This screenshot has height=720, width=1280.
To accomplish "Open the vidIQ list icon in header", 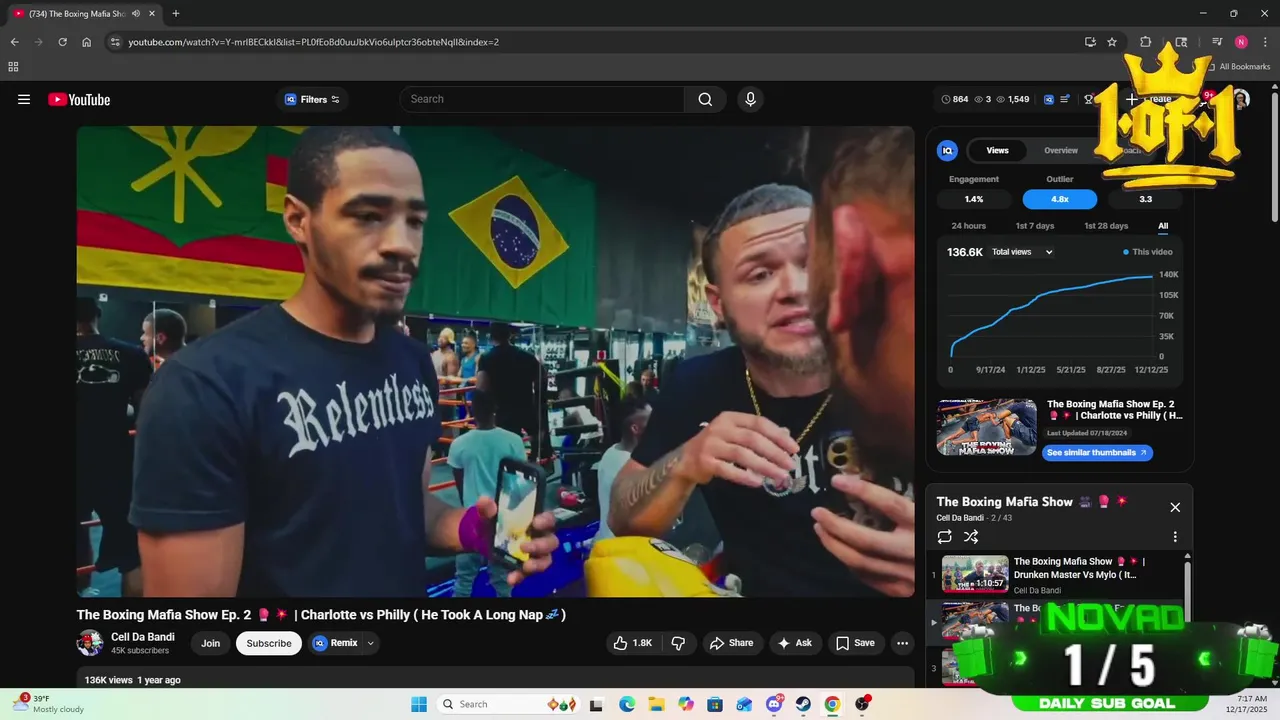I will 1065,99.
